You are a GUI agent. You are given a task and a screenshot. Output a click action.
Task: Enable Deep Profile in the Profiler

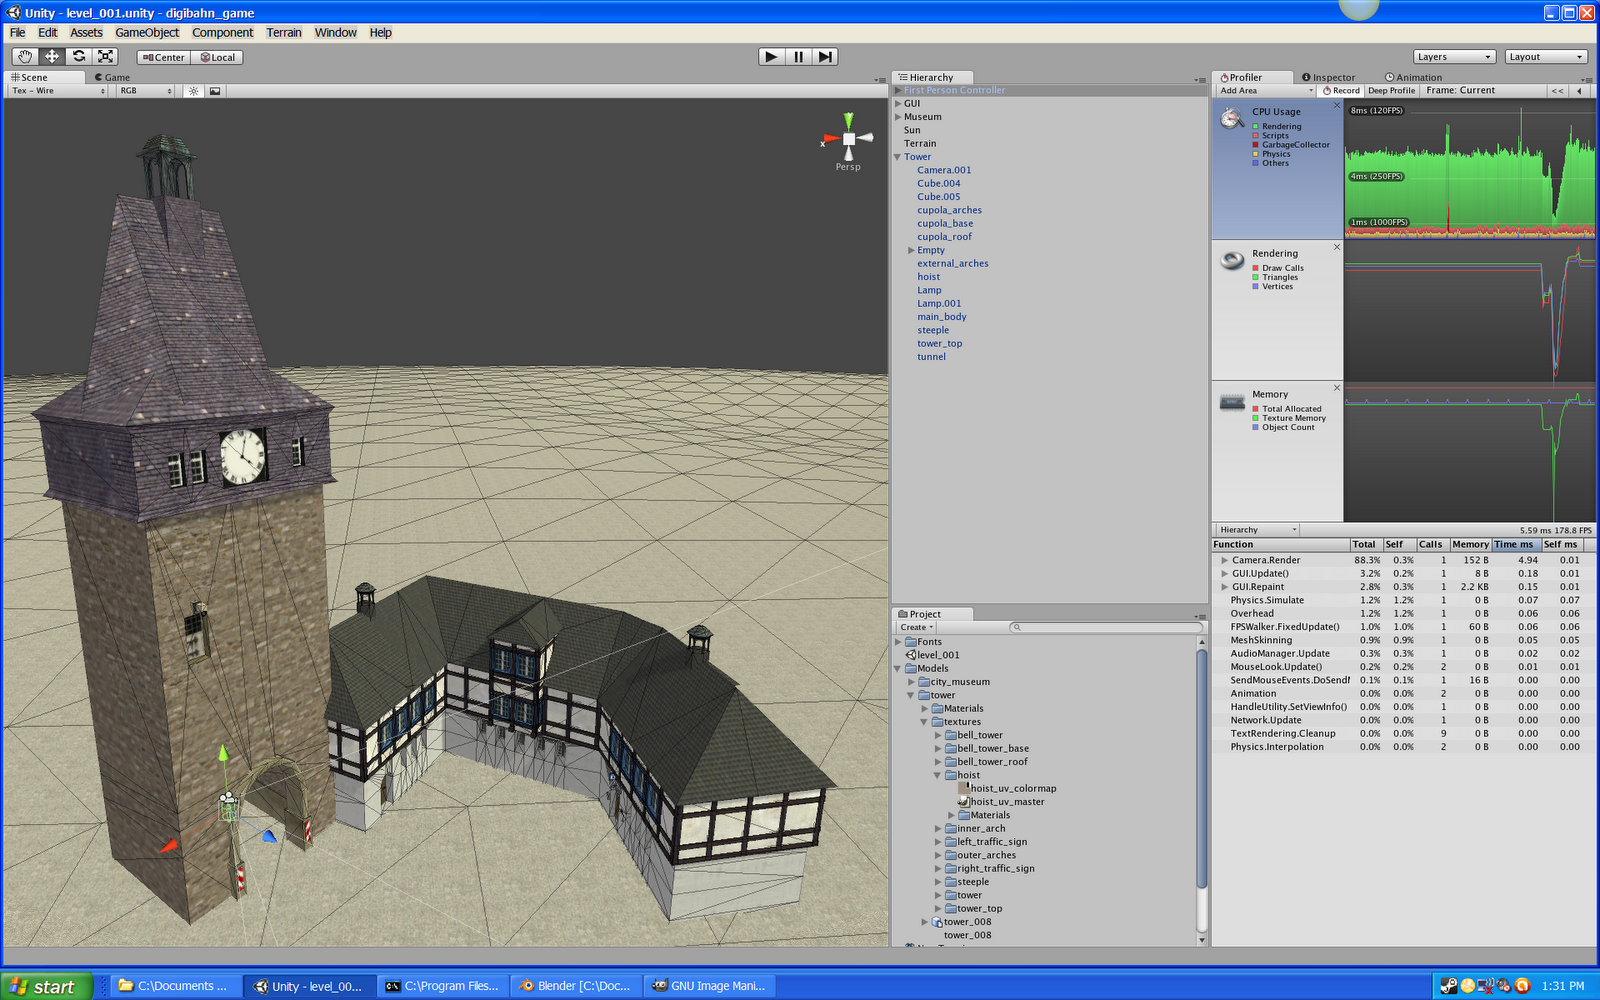[1391, 90]
